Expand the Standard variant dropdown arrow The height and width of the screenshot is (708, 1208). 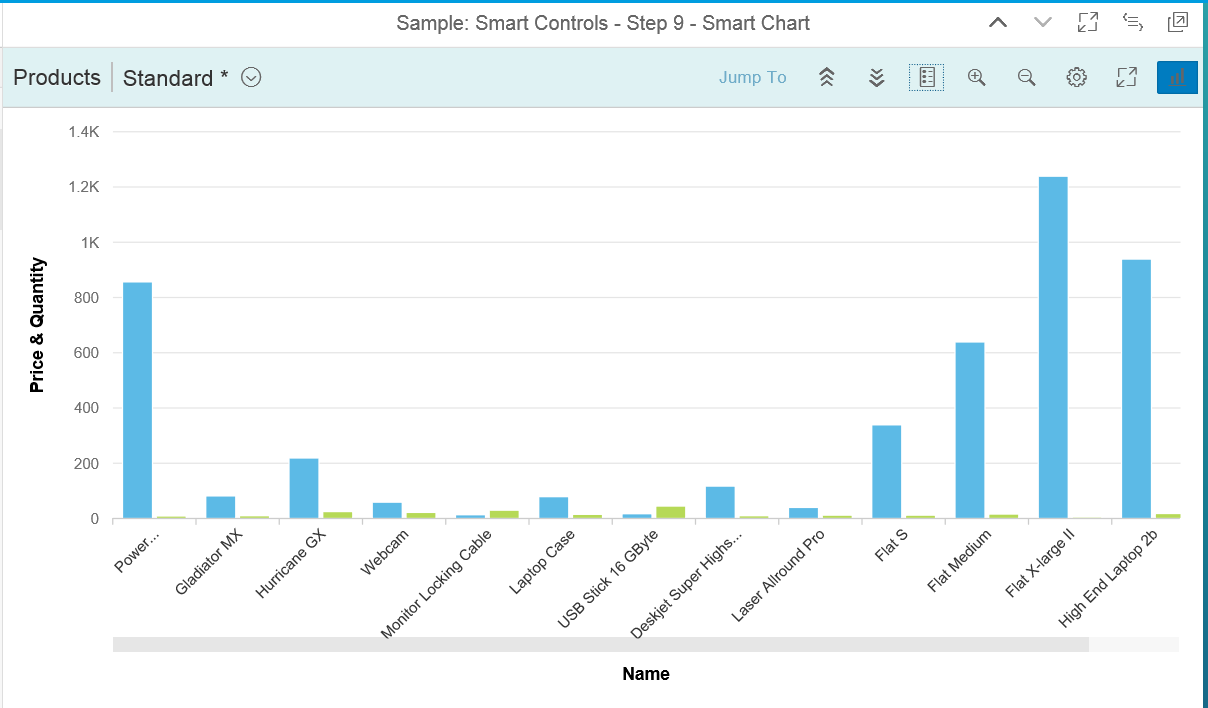click(x=252, y=78)
